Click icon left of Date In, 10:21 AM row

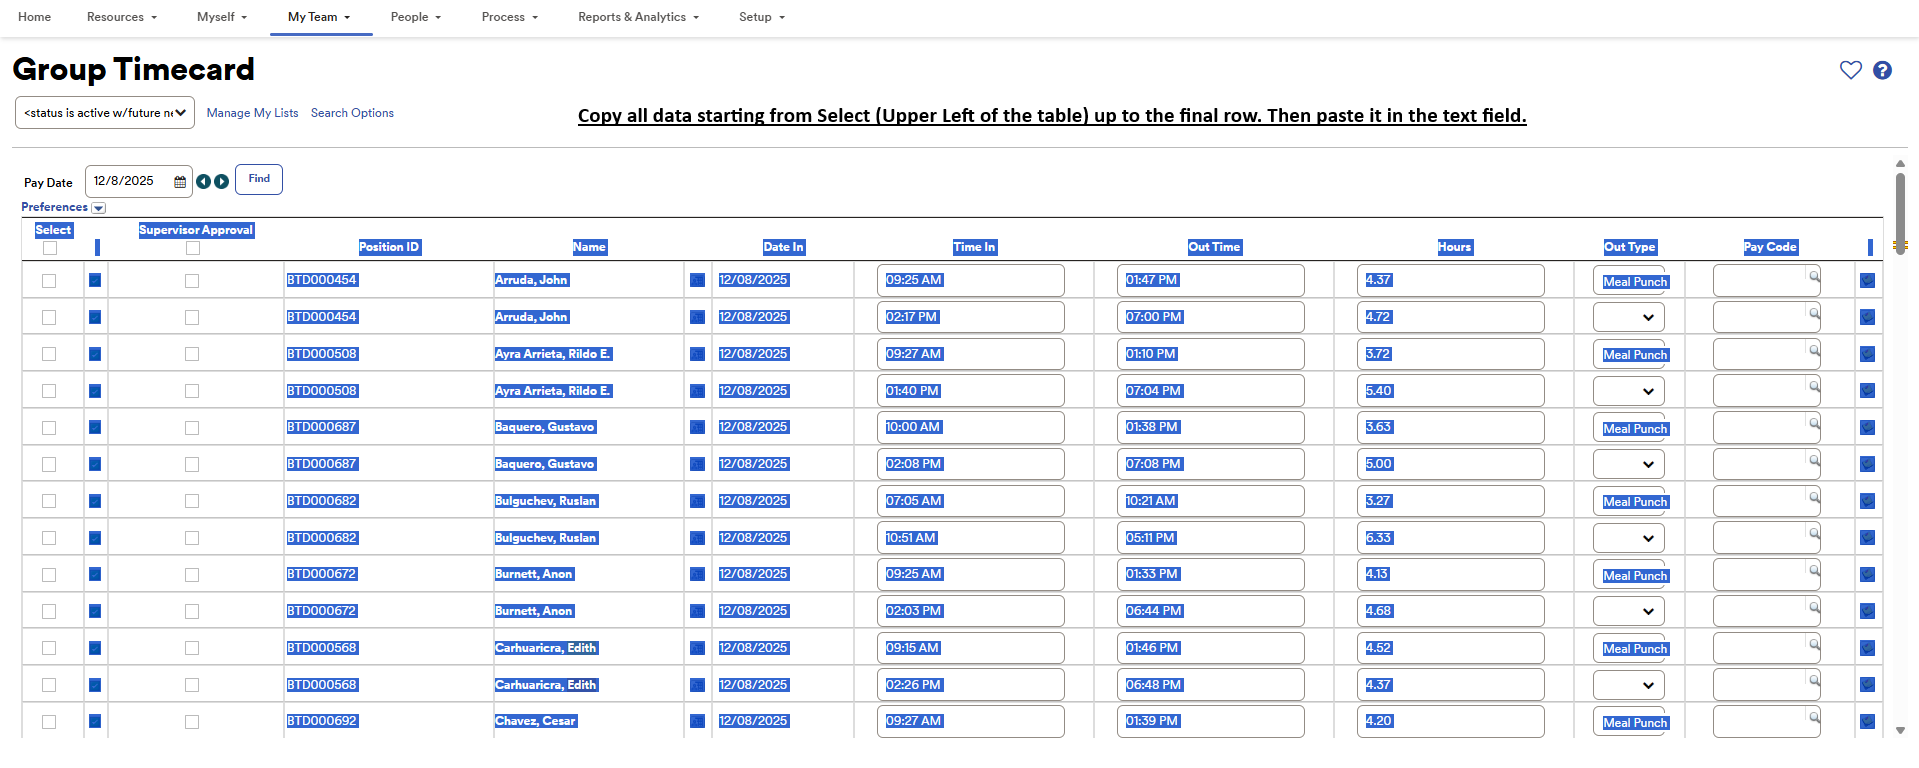pos(698,501)
